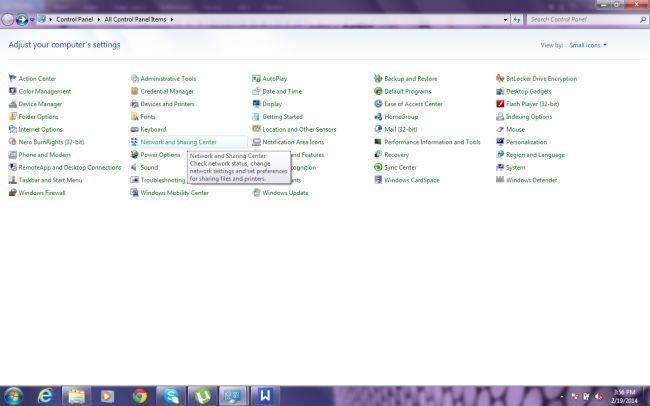Click the Windows Firewall icon
The height and width of the screenshot is (406, 650).
coord(12,192)
